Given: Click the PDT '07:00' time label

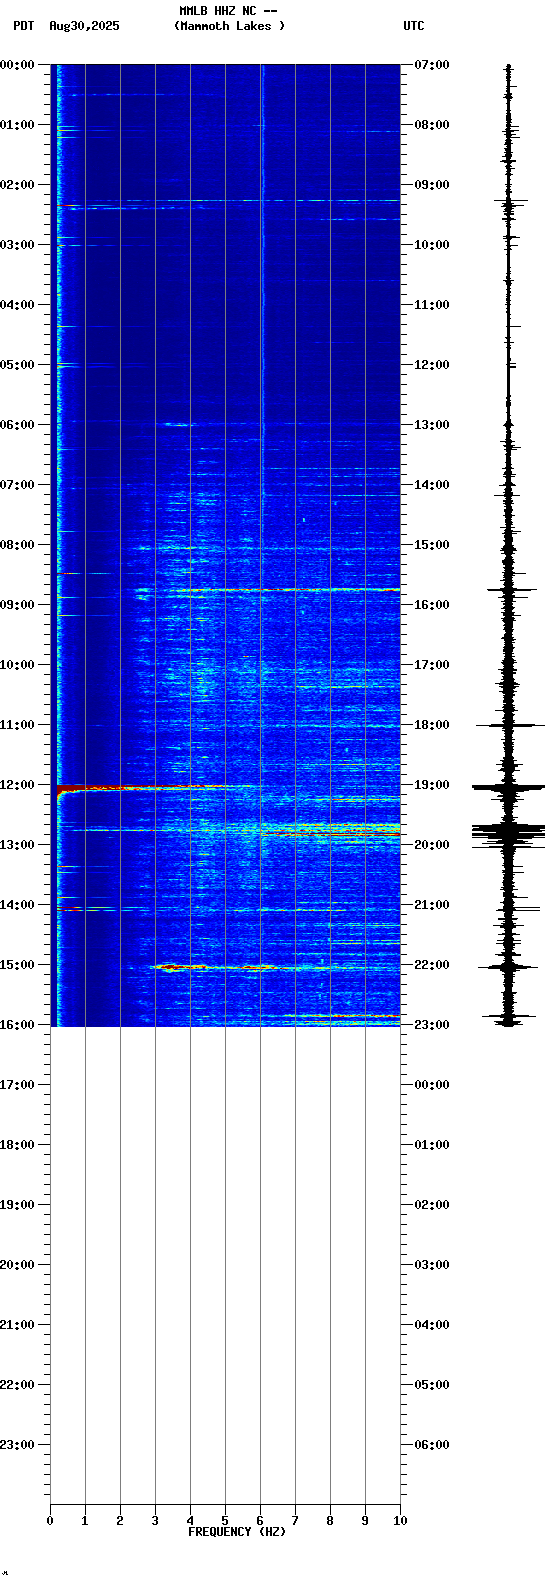Looking at the screenshot, I should click(x=18, y=485).
